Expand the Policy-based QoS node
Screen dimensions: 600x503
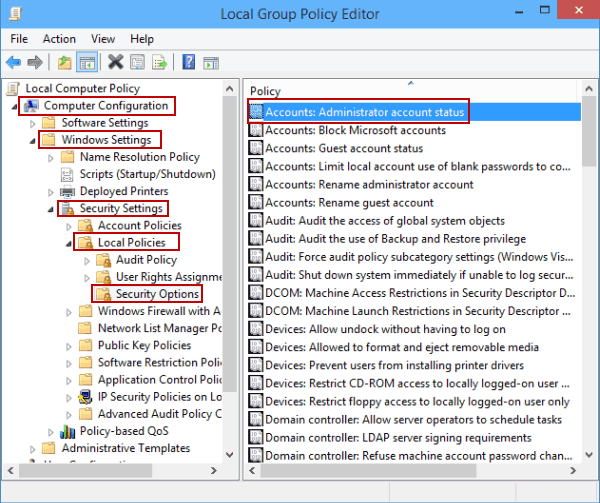click(x=51, y=432)
